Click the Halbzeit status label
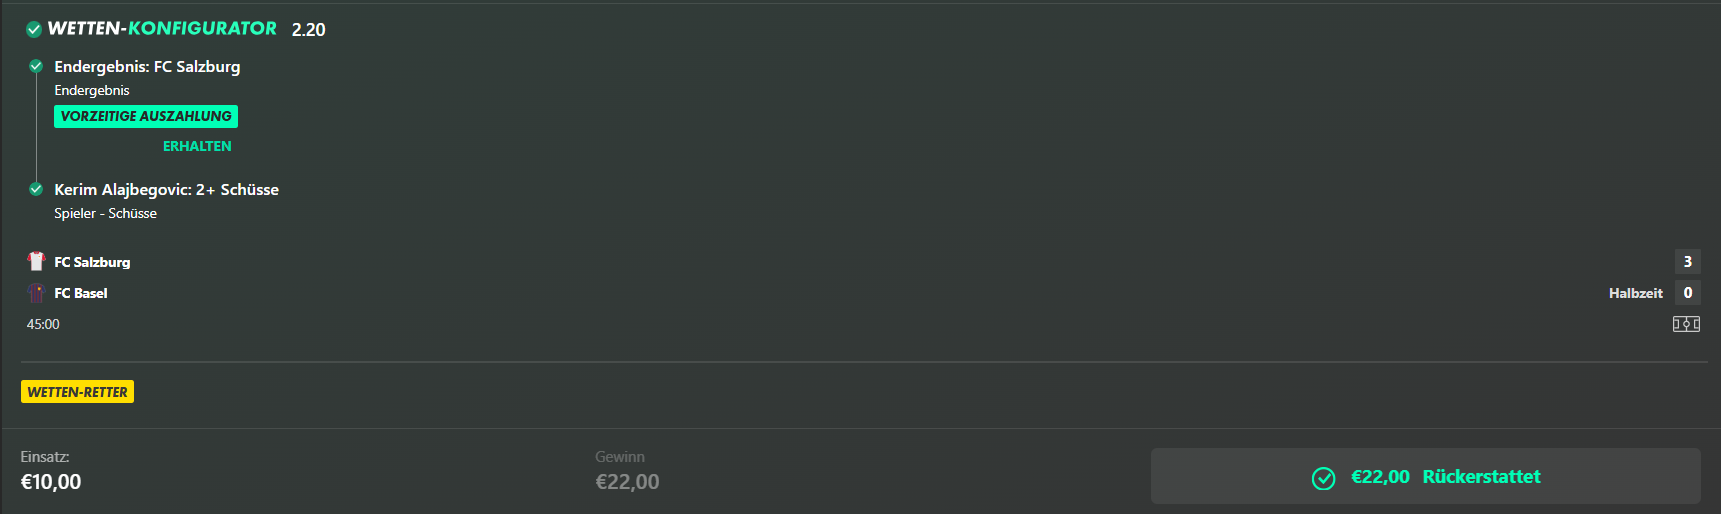Screen dimensions: 1721x514 1635,293
